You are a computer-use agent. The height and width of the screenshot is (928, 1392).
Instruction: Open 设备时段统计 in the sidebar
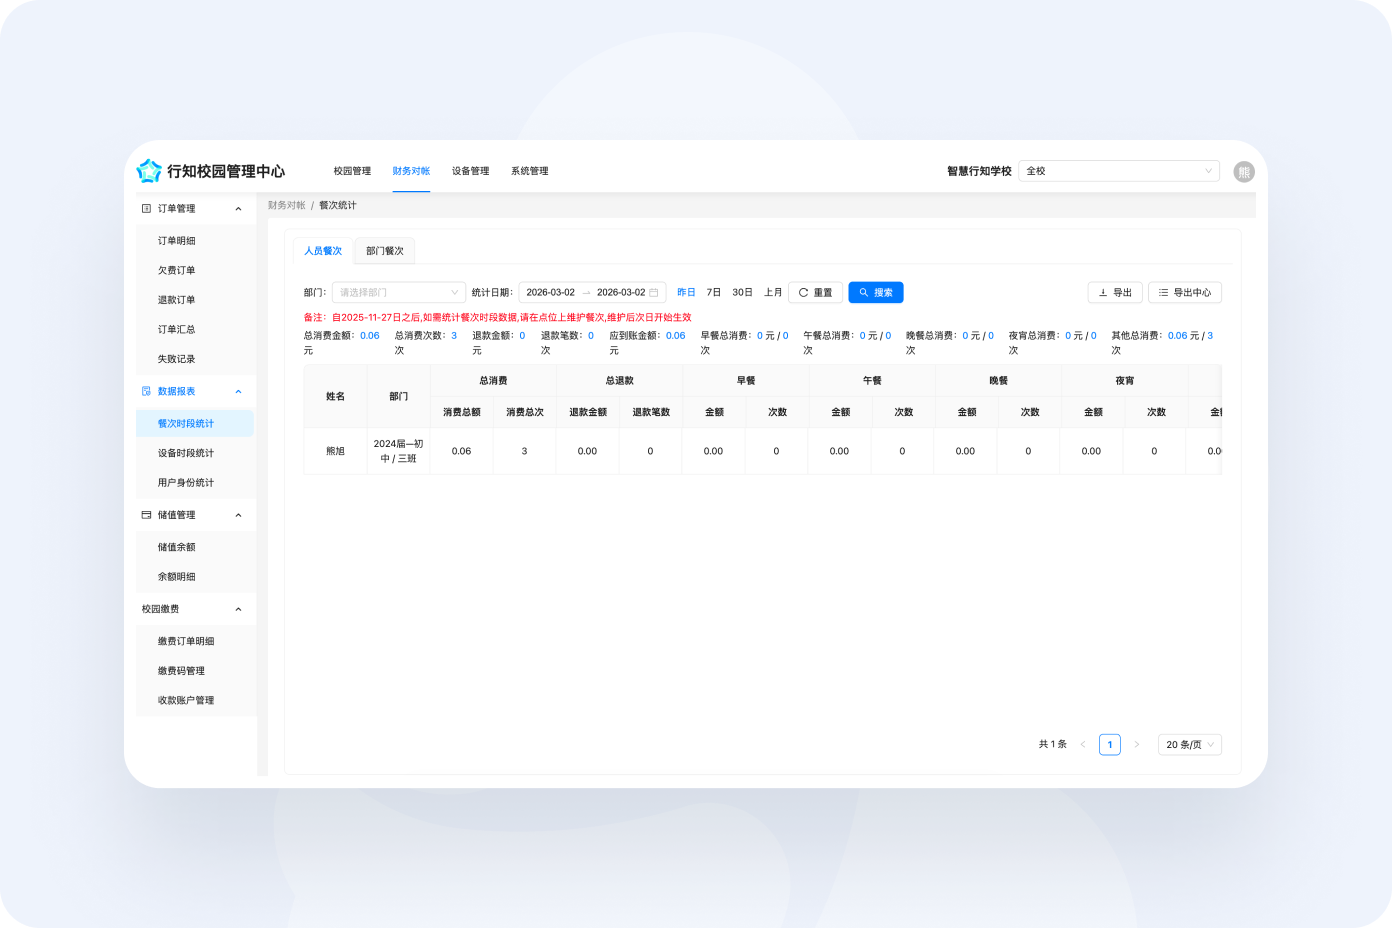(x=186, y=453)
